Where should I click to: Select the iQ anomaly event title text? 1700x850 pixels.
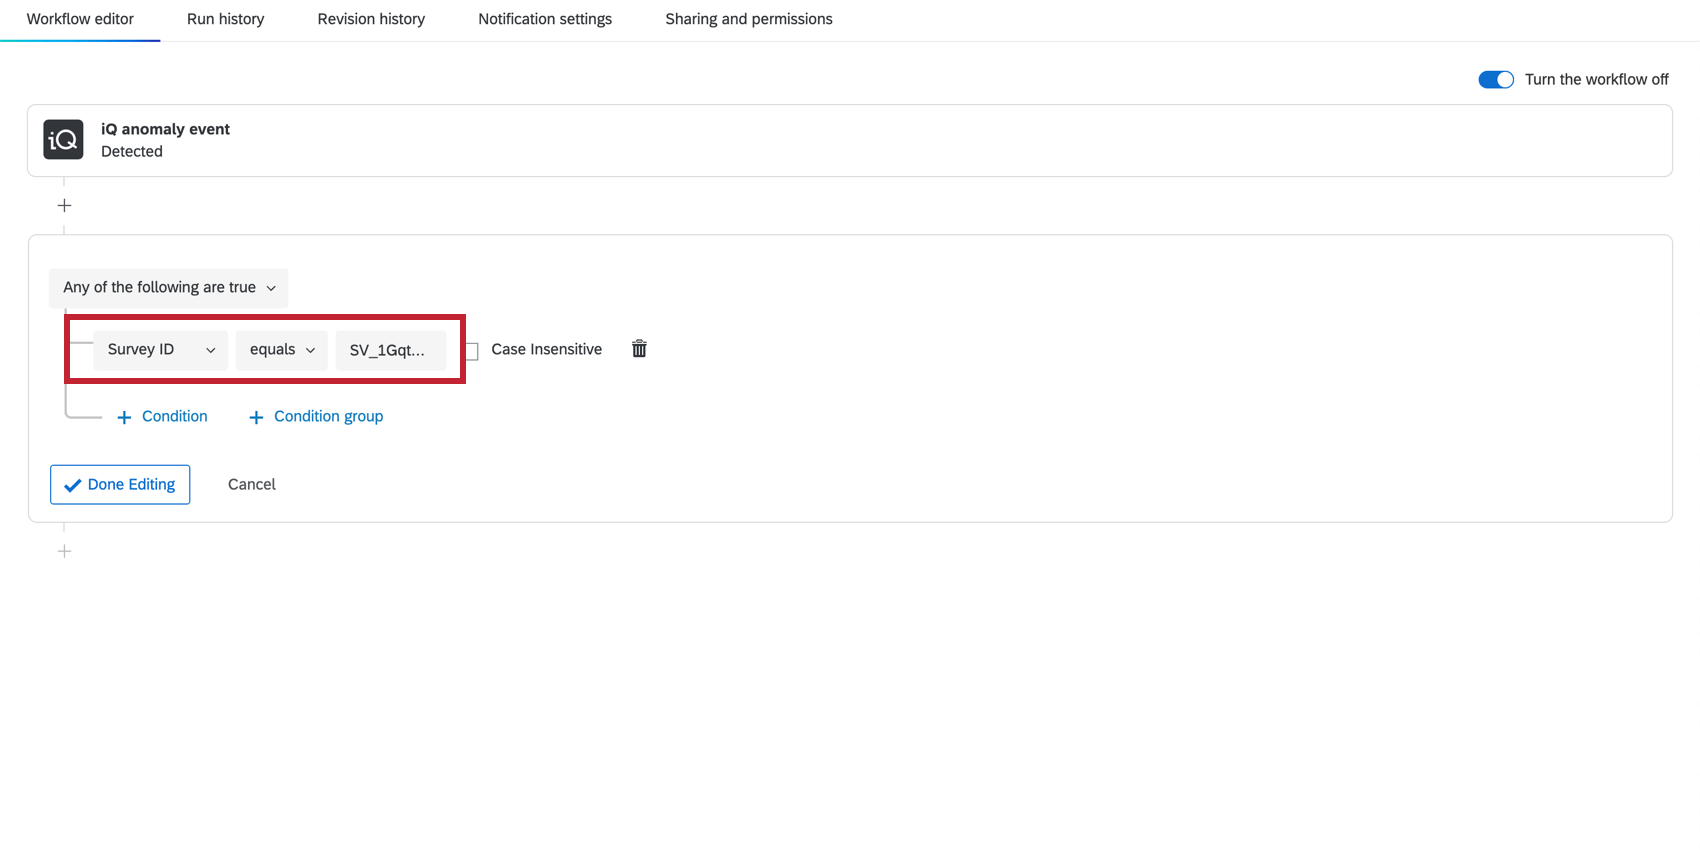point(165,129)
